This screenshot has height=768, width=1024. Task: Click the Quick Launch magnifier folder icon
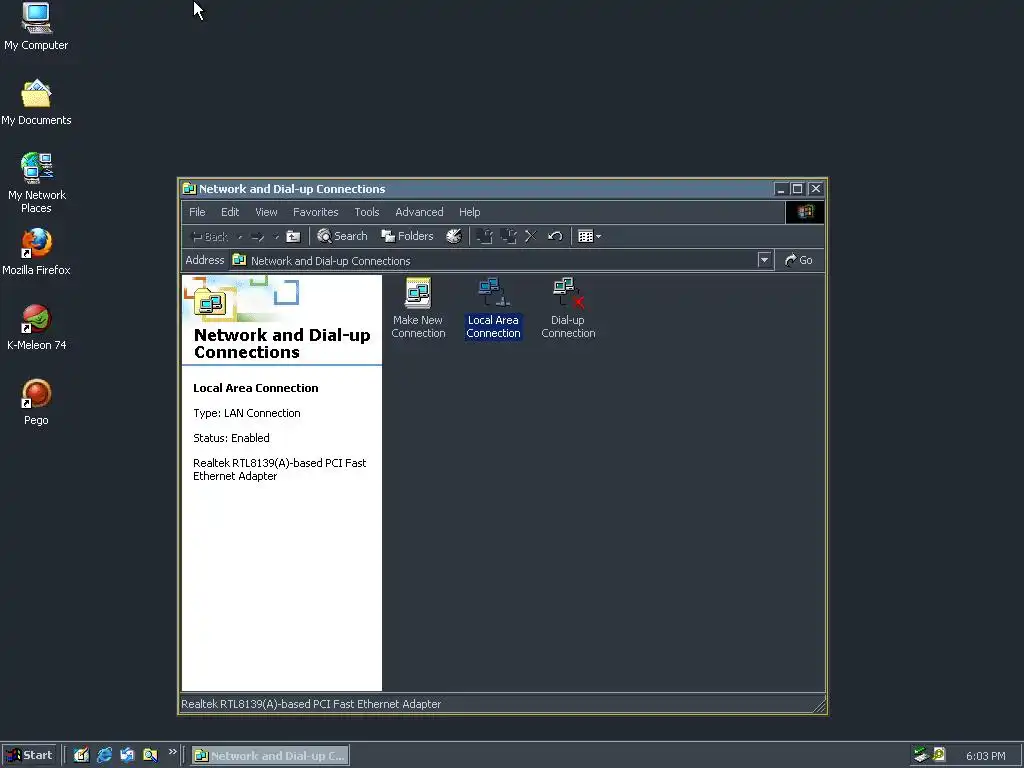pos(150,755)
